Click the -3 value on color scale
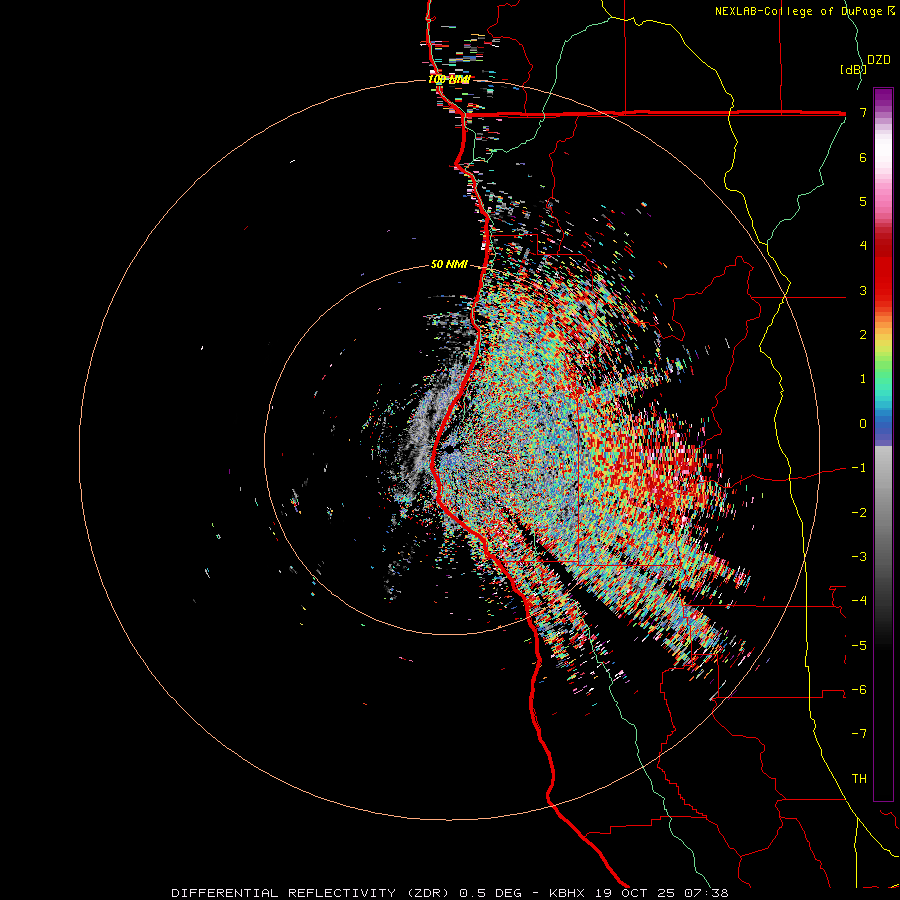Screen dimensions: 900x900 [859, 557]
